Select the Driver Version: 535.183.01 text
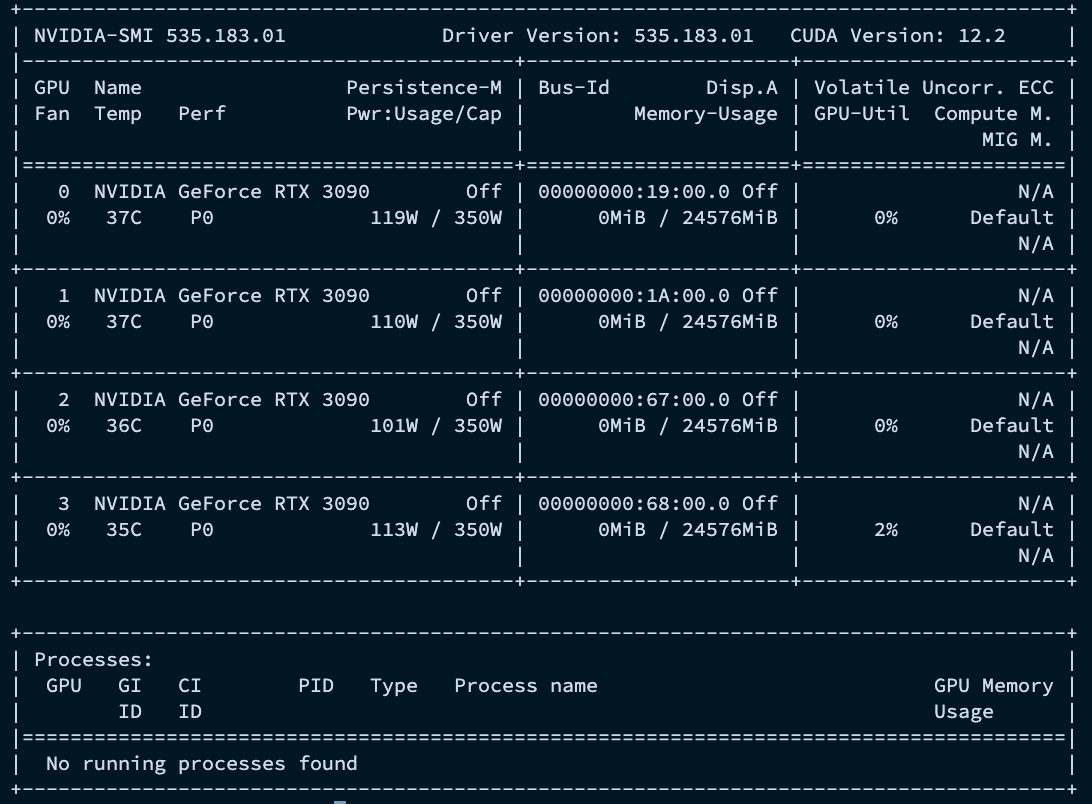The height and width of the screenshot is (804, 1092). point(598,36)
